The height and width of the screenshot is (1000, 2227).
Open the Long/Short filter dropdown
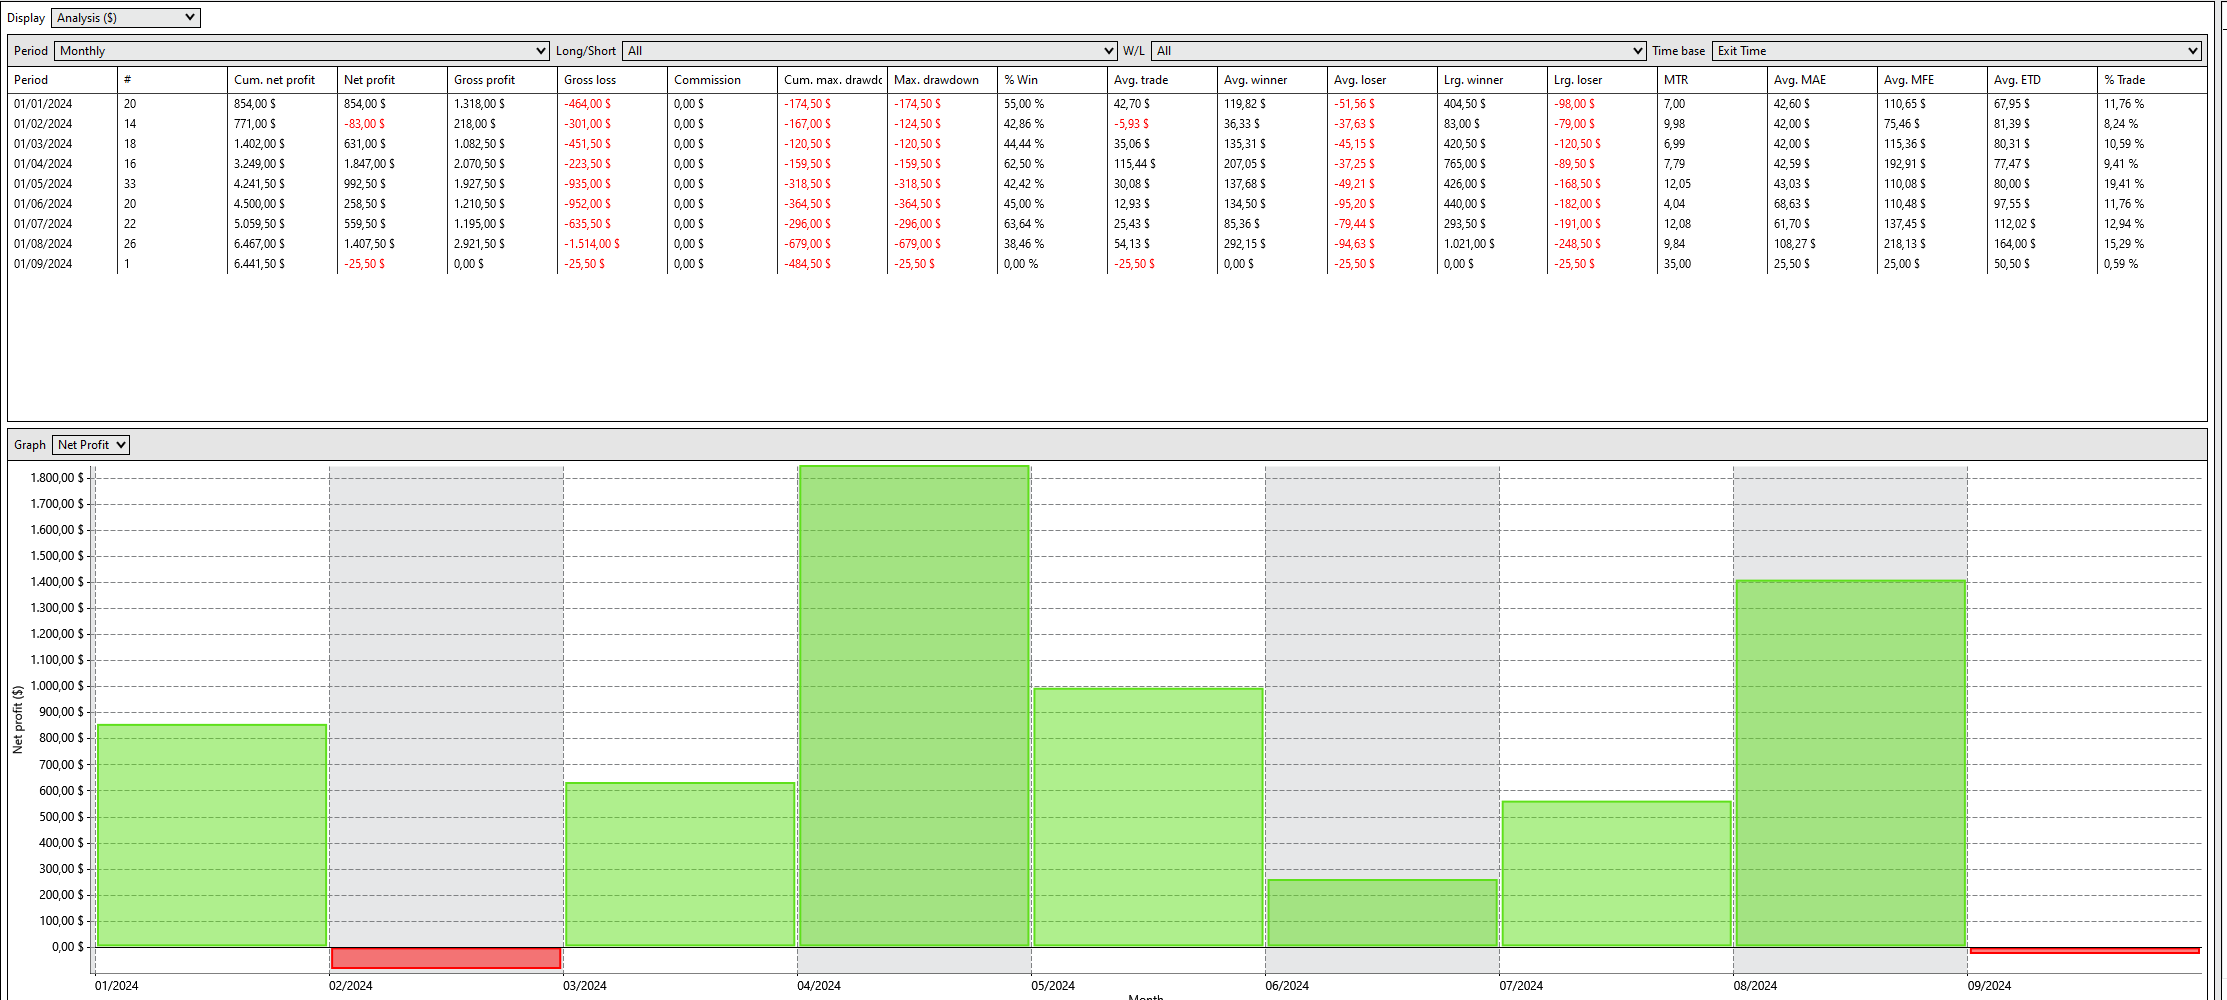pyautogui.click(x=869, y=51)
